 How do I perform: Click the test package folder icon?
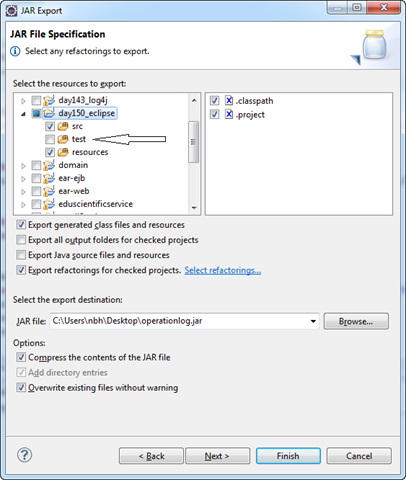[x=63, y=139]
